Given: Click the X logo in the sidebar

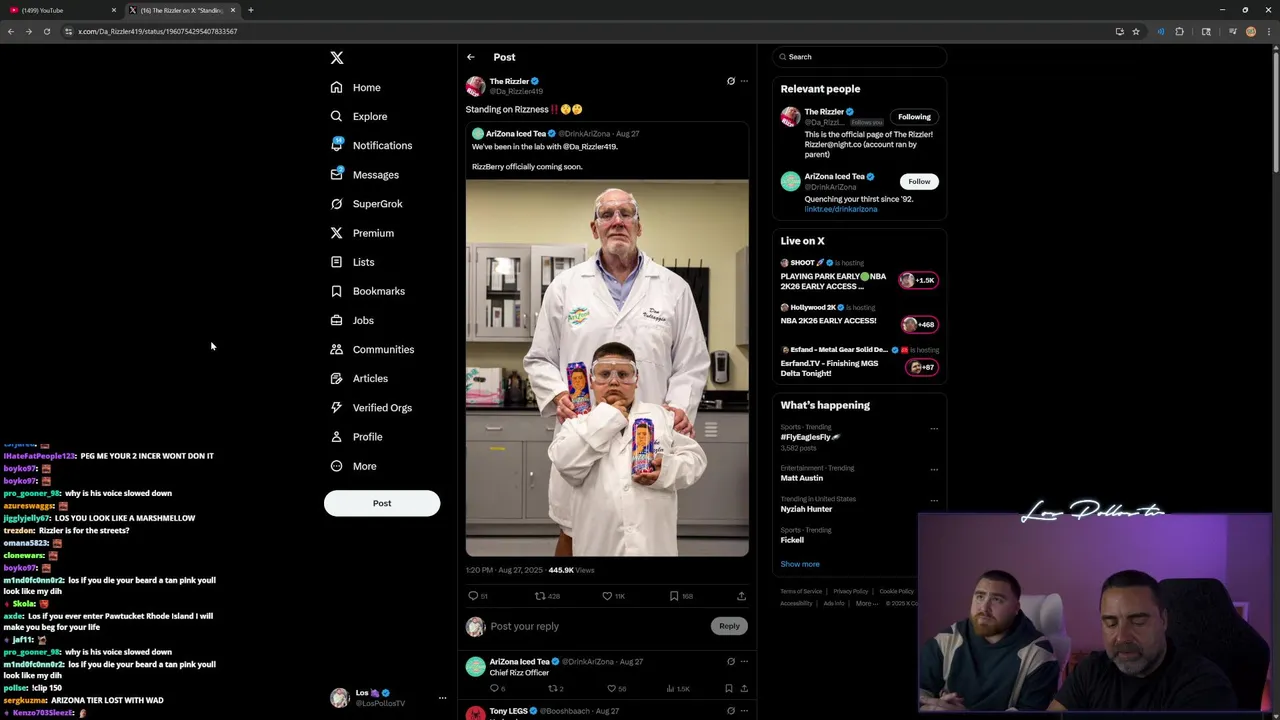Looking at the screenshot, I should click(x=337, y=58).
